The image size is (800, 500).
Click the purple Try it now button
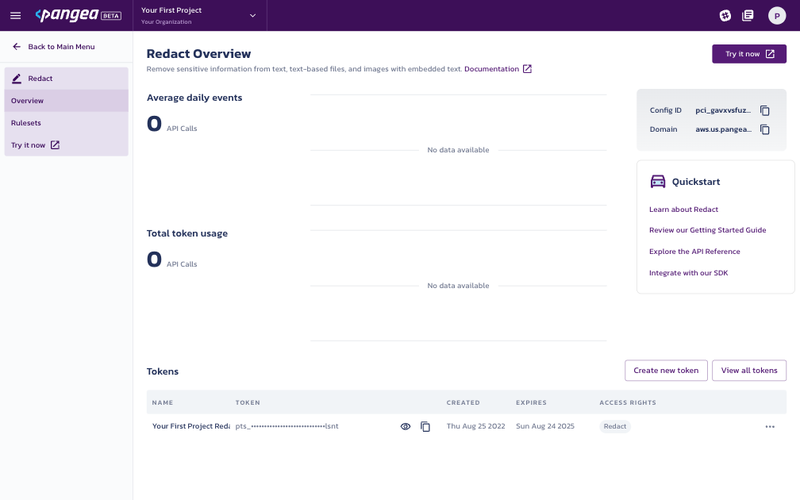749,54
